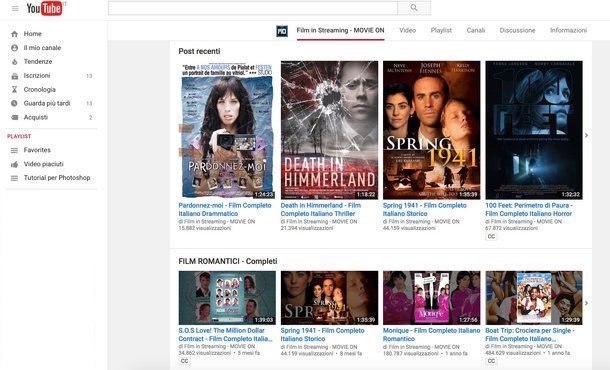Open the S.O.S Love video thumbnail
This screenshot has width=610, height=370.
tap(227, 298)
